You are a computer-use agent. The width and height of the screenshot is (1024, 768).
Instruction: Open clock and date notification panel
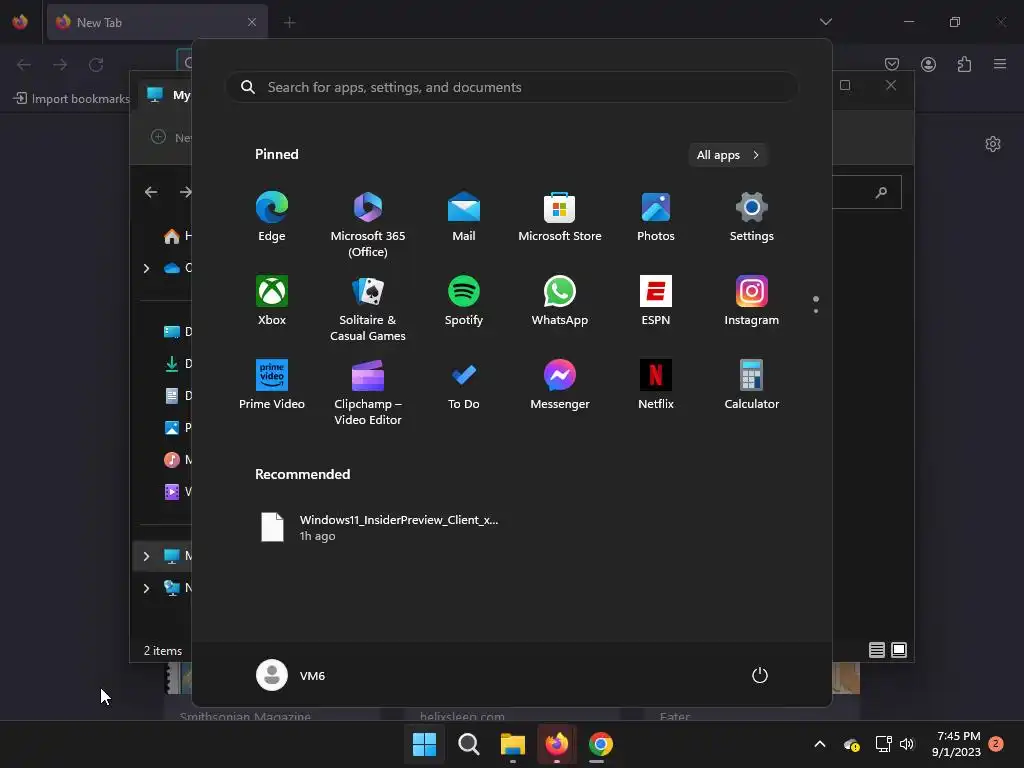tap(956, 744)
